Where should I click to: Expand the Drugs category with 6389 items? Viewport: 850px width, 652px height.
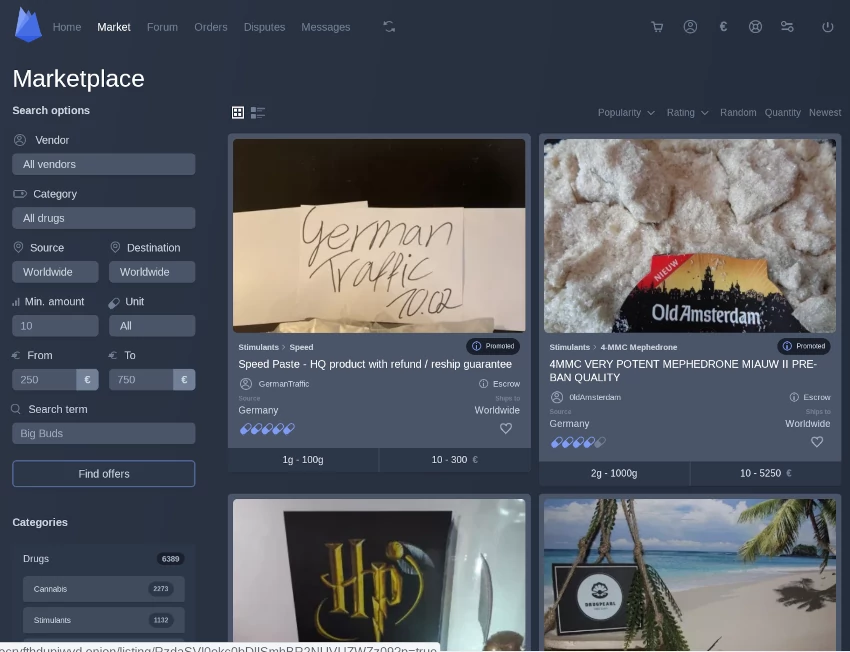(x=104, y=559)
